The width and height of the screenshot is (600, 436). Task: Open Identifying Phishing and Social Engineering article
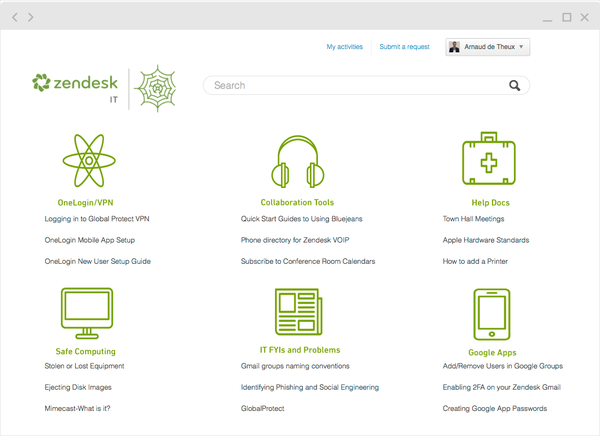pyautogui.click(x=310, y=387)
